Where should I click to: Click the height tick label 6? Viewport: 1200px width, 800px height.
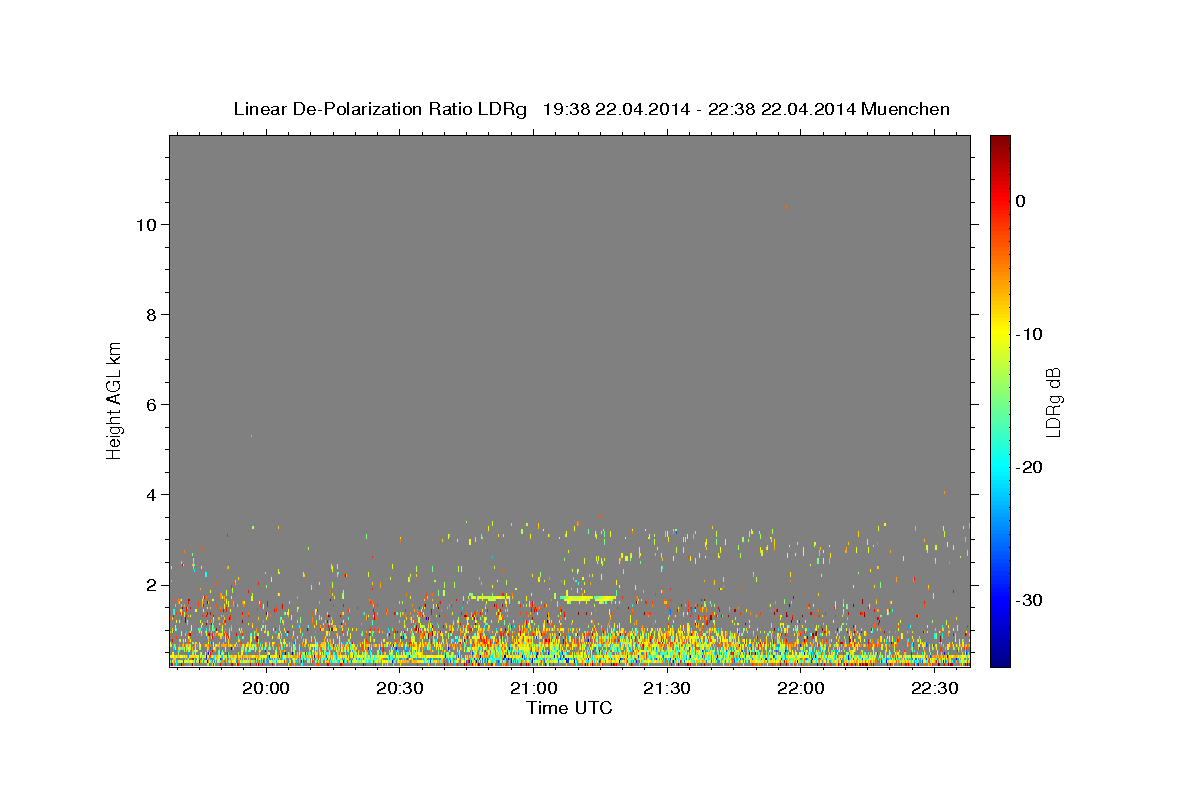coord(152,404)
